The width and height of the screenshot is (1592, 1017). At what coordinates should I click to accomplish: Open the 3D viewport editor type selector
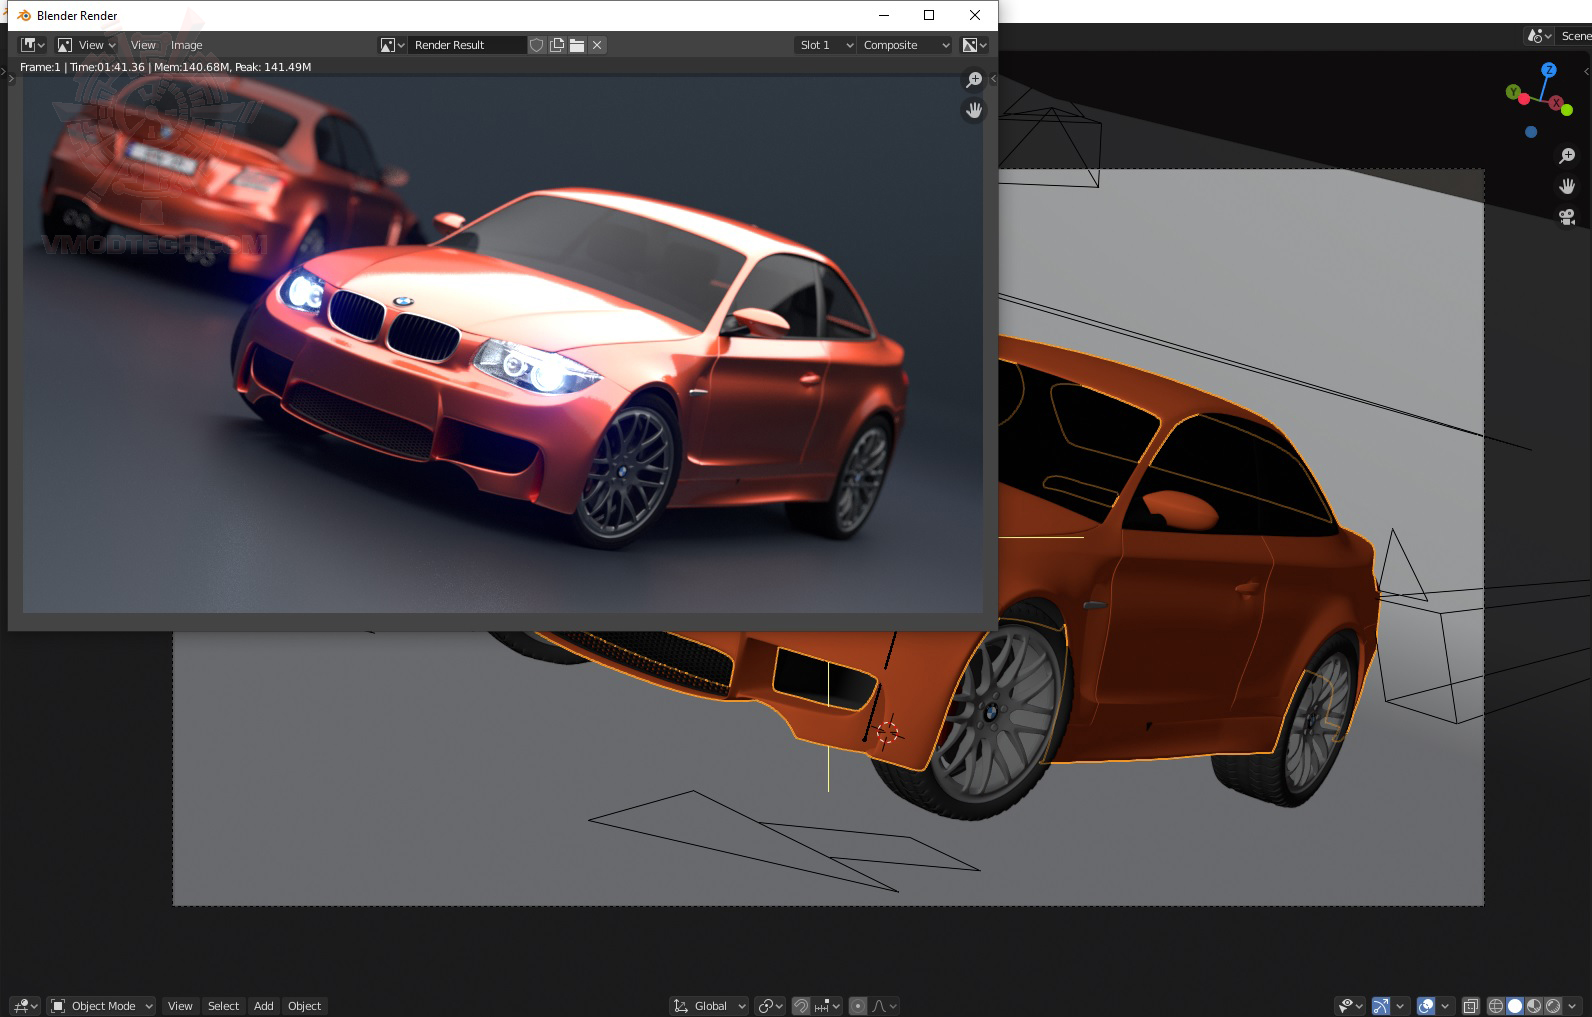click(x=25, y=1006)
